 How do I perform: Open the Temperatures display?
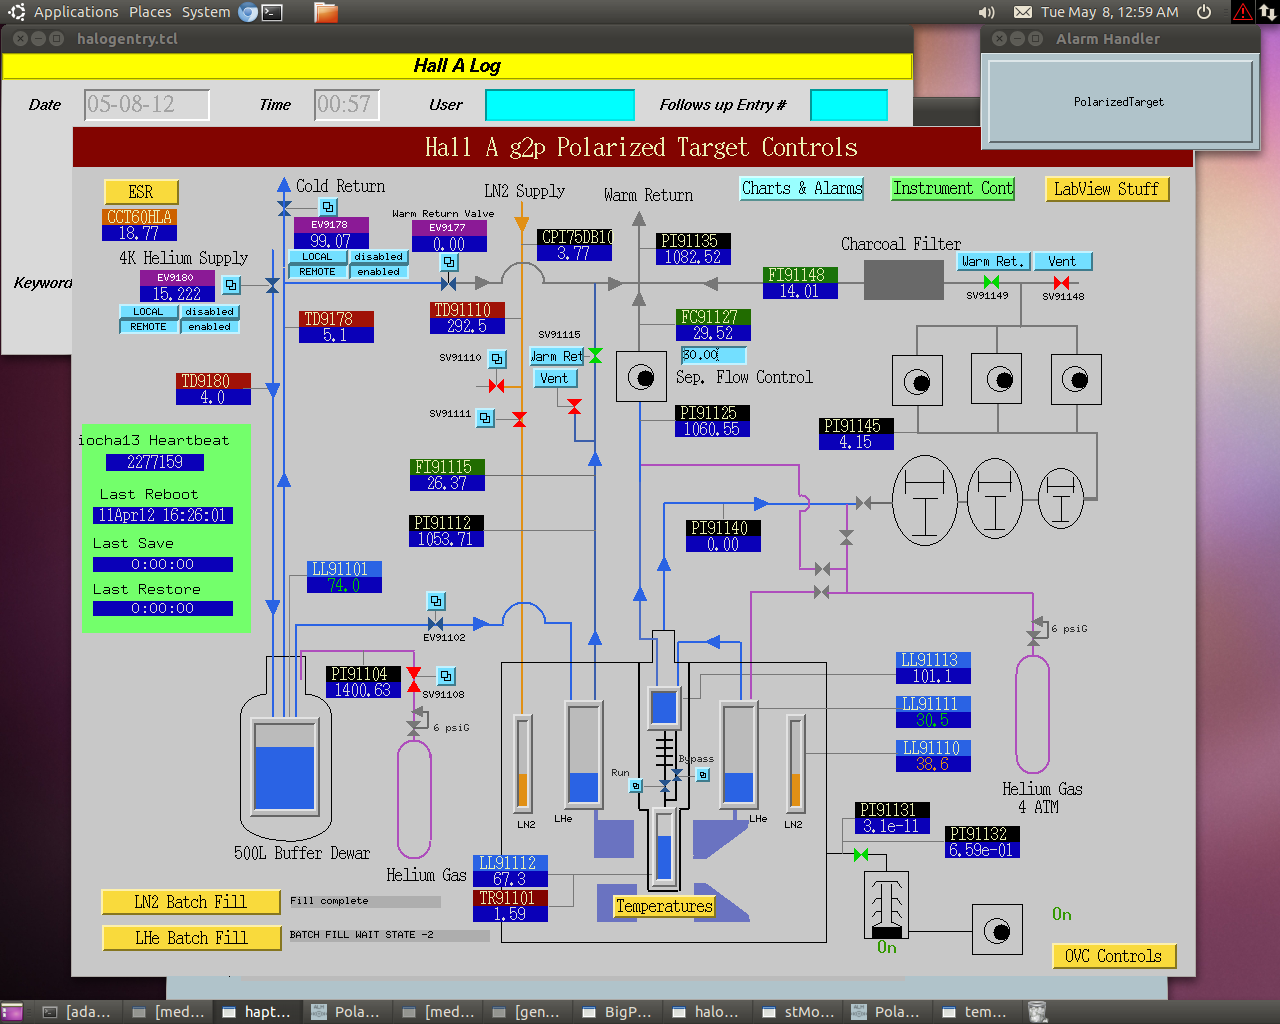point(664,906)
